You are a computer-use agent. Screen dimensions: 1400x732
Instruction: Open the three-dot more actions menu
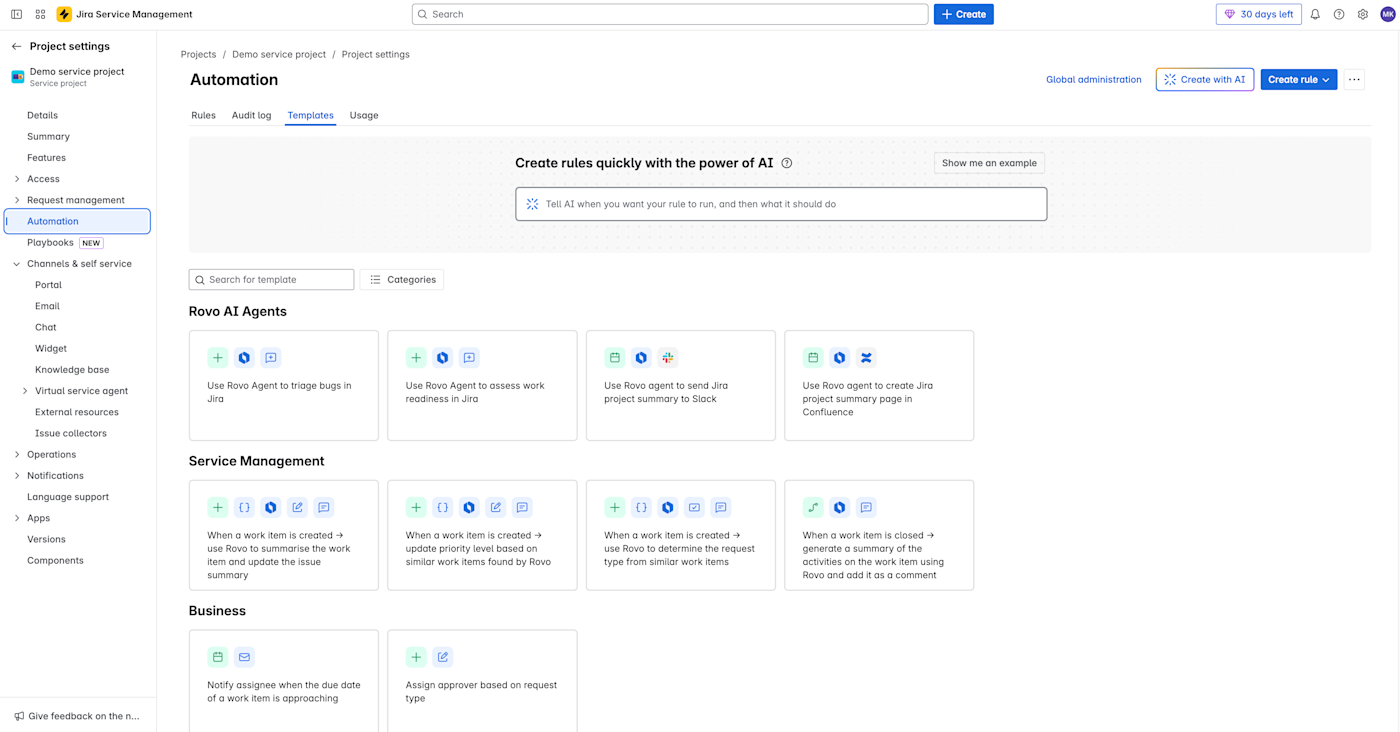(x=1354, y=80)
